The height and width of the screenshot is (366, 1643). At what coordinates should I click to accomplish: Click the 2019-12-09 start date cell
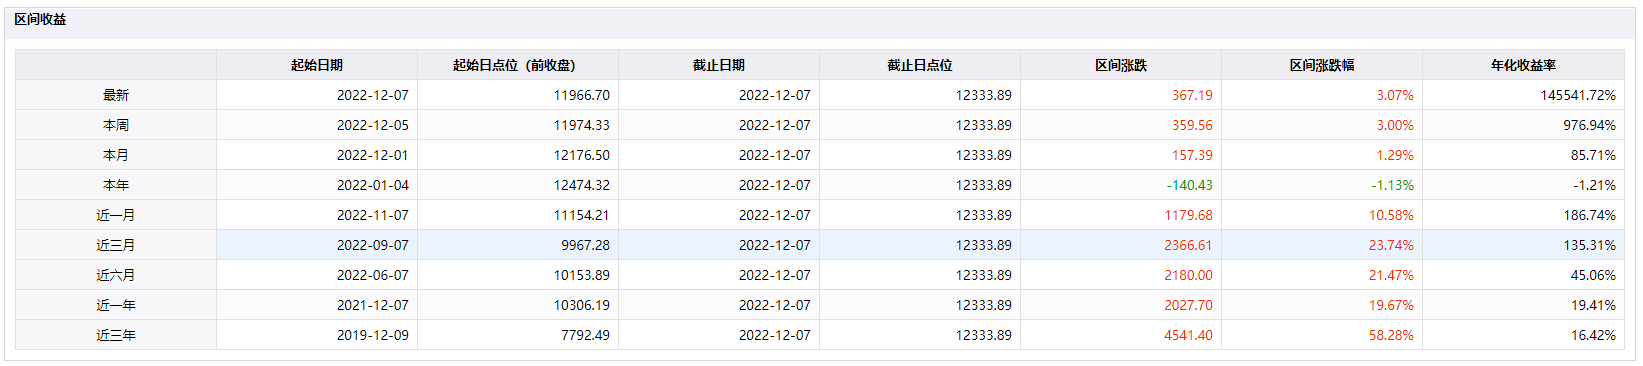pyautogui.click(x=373, y=335)
